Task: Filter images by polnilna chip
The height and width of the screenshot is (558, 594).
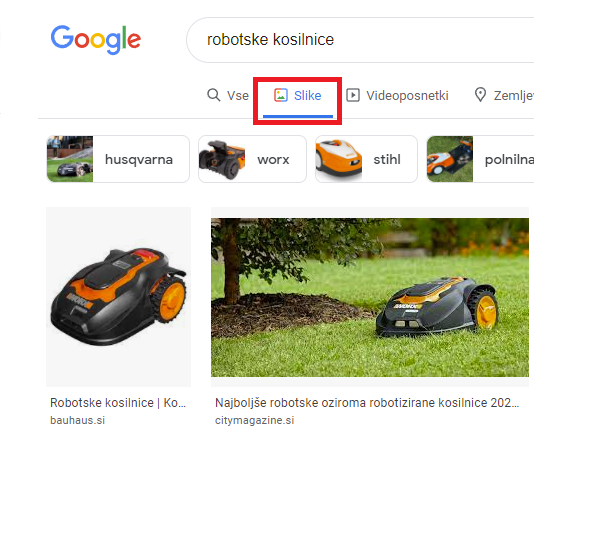Action: pos(480,159)
